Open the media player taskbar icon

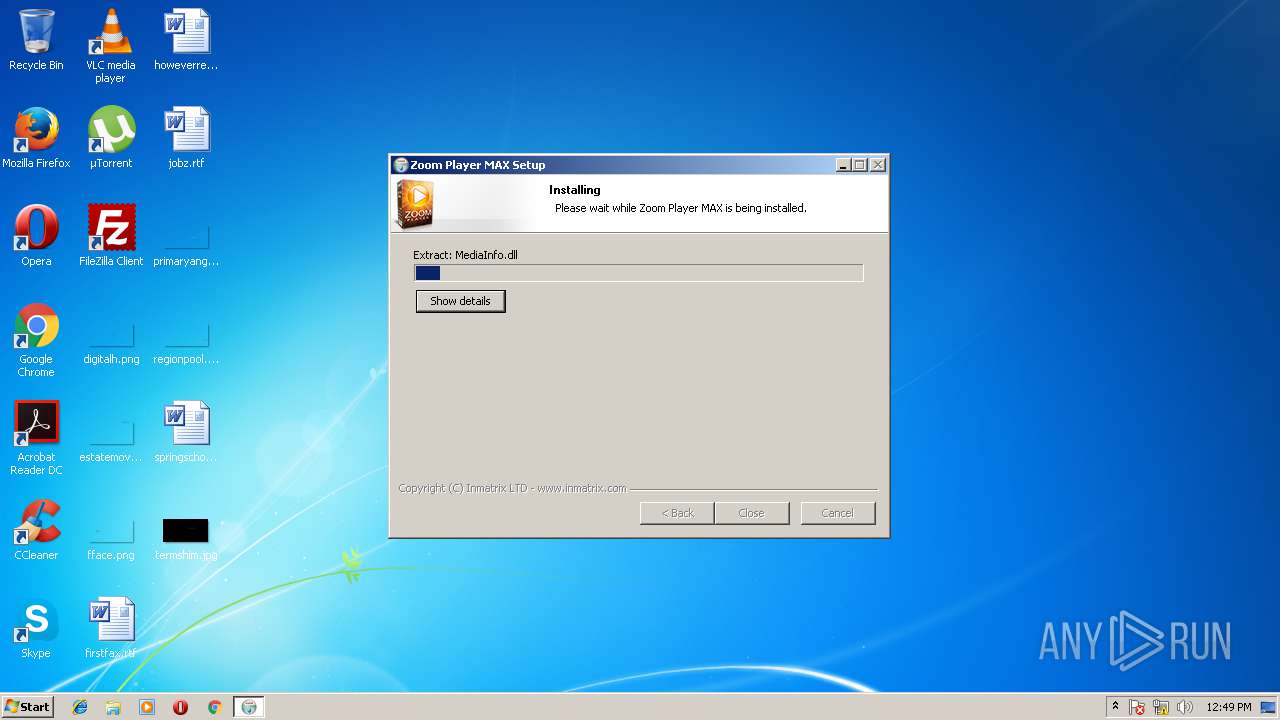click(x=147, y=707)
